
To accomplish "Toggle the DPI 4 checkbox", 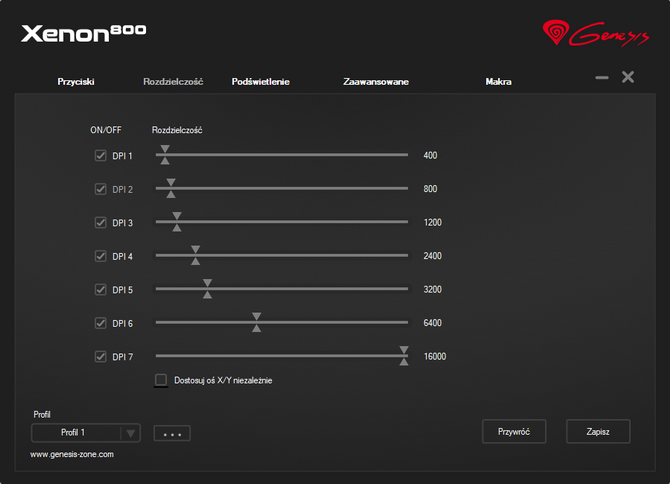I will pos(100,256).
